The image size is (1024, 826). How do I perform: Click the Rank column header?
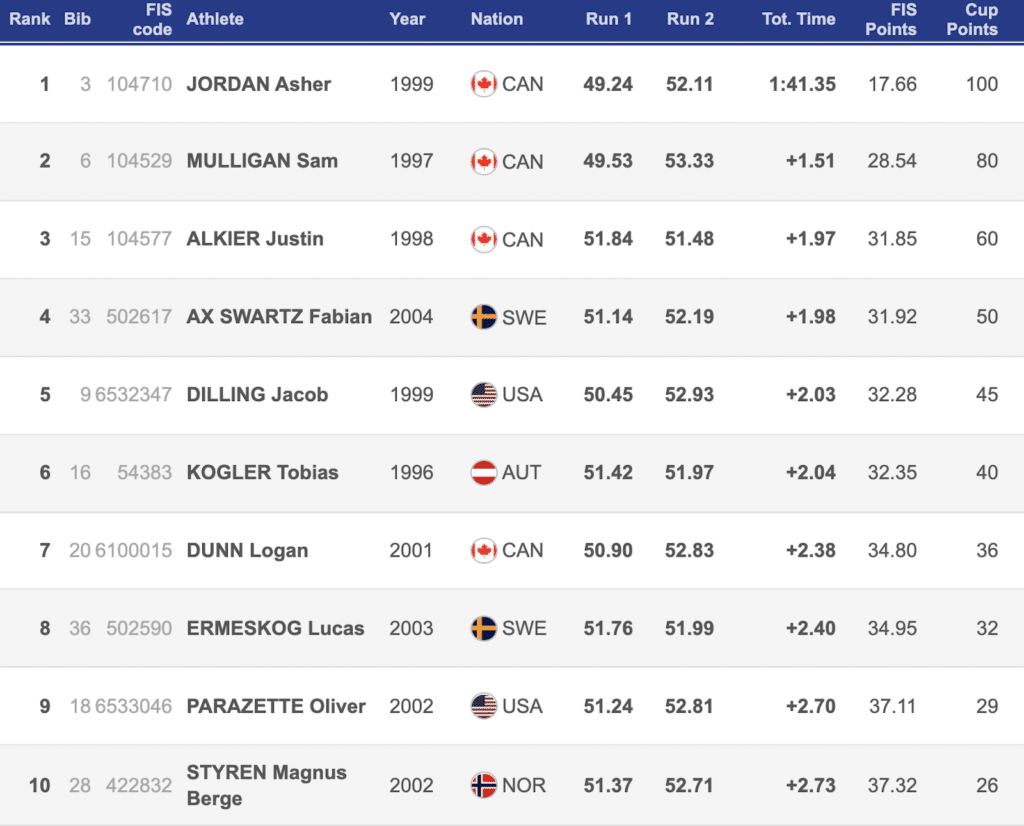point(30,19)
